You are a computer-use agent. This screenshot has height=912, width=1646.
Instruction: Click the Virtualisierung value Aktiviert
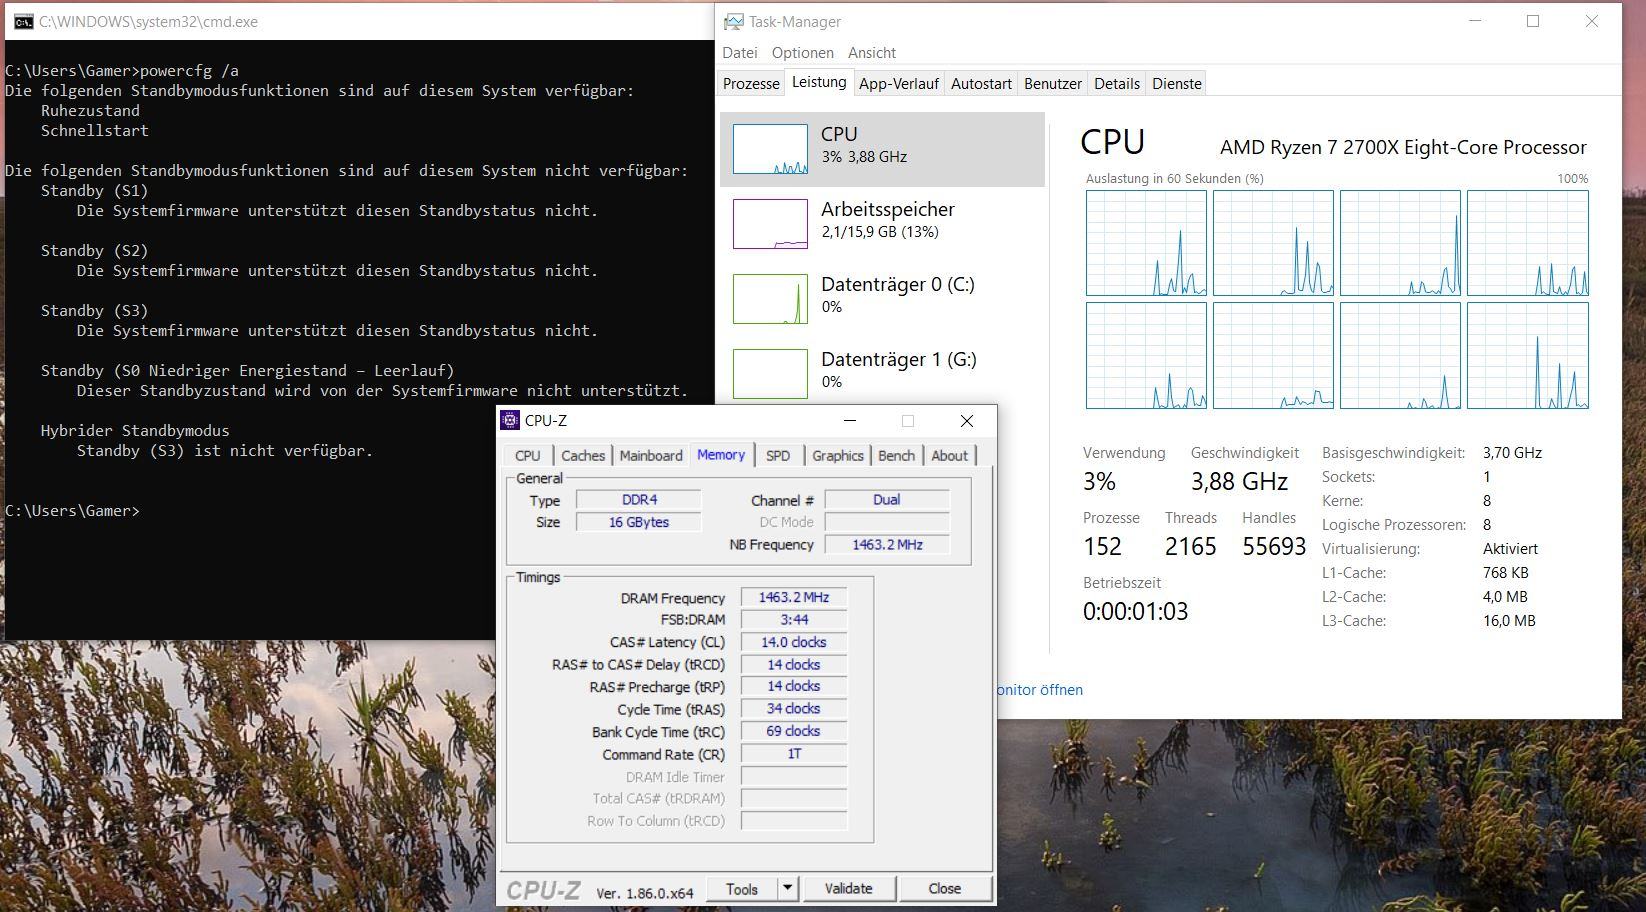click(1510, 549)
